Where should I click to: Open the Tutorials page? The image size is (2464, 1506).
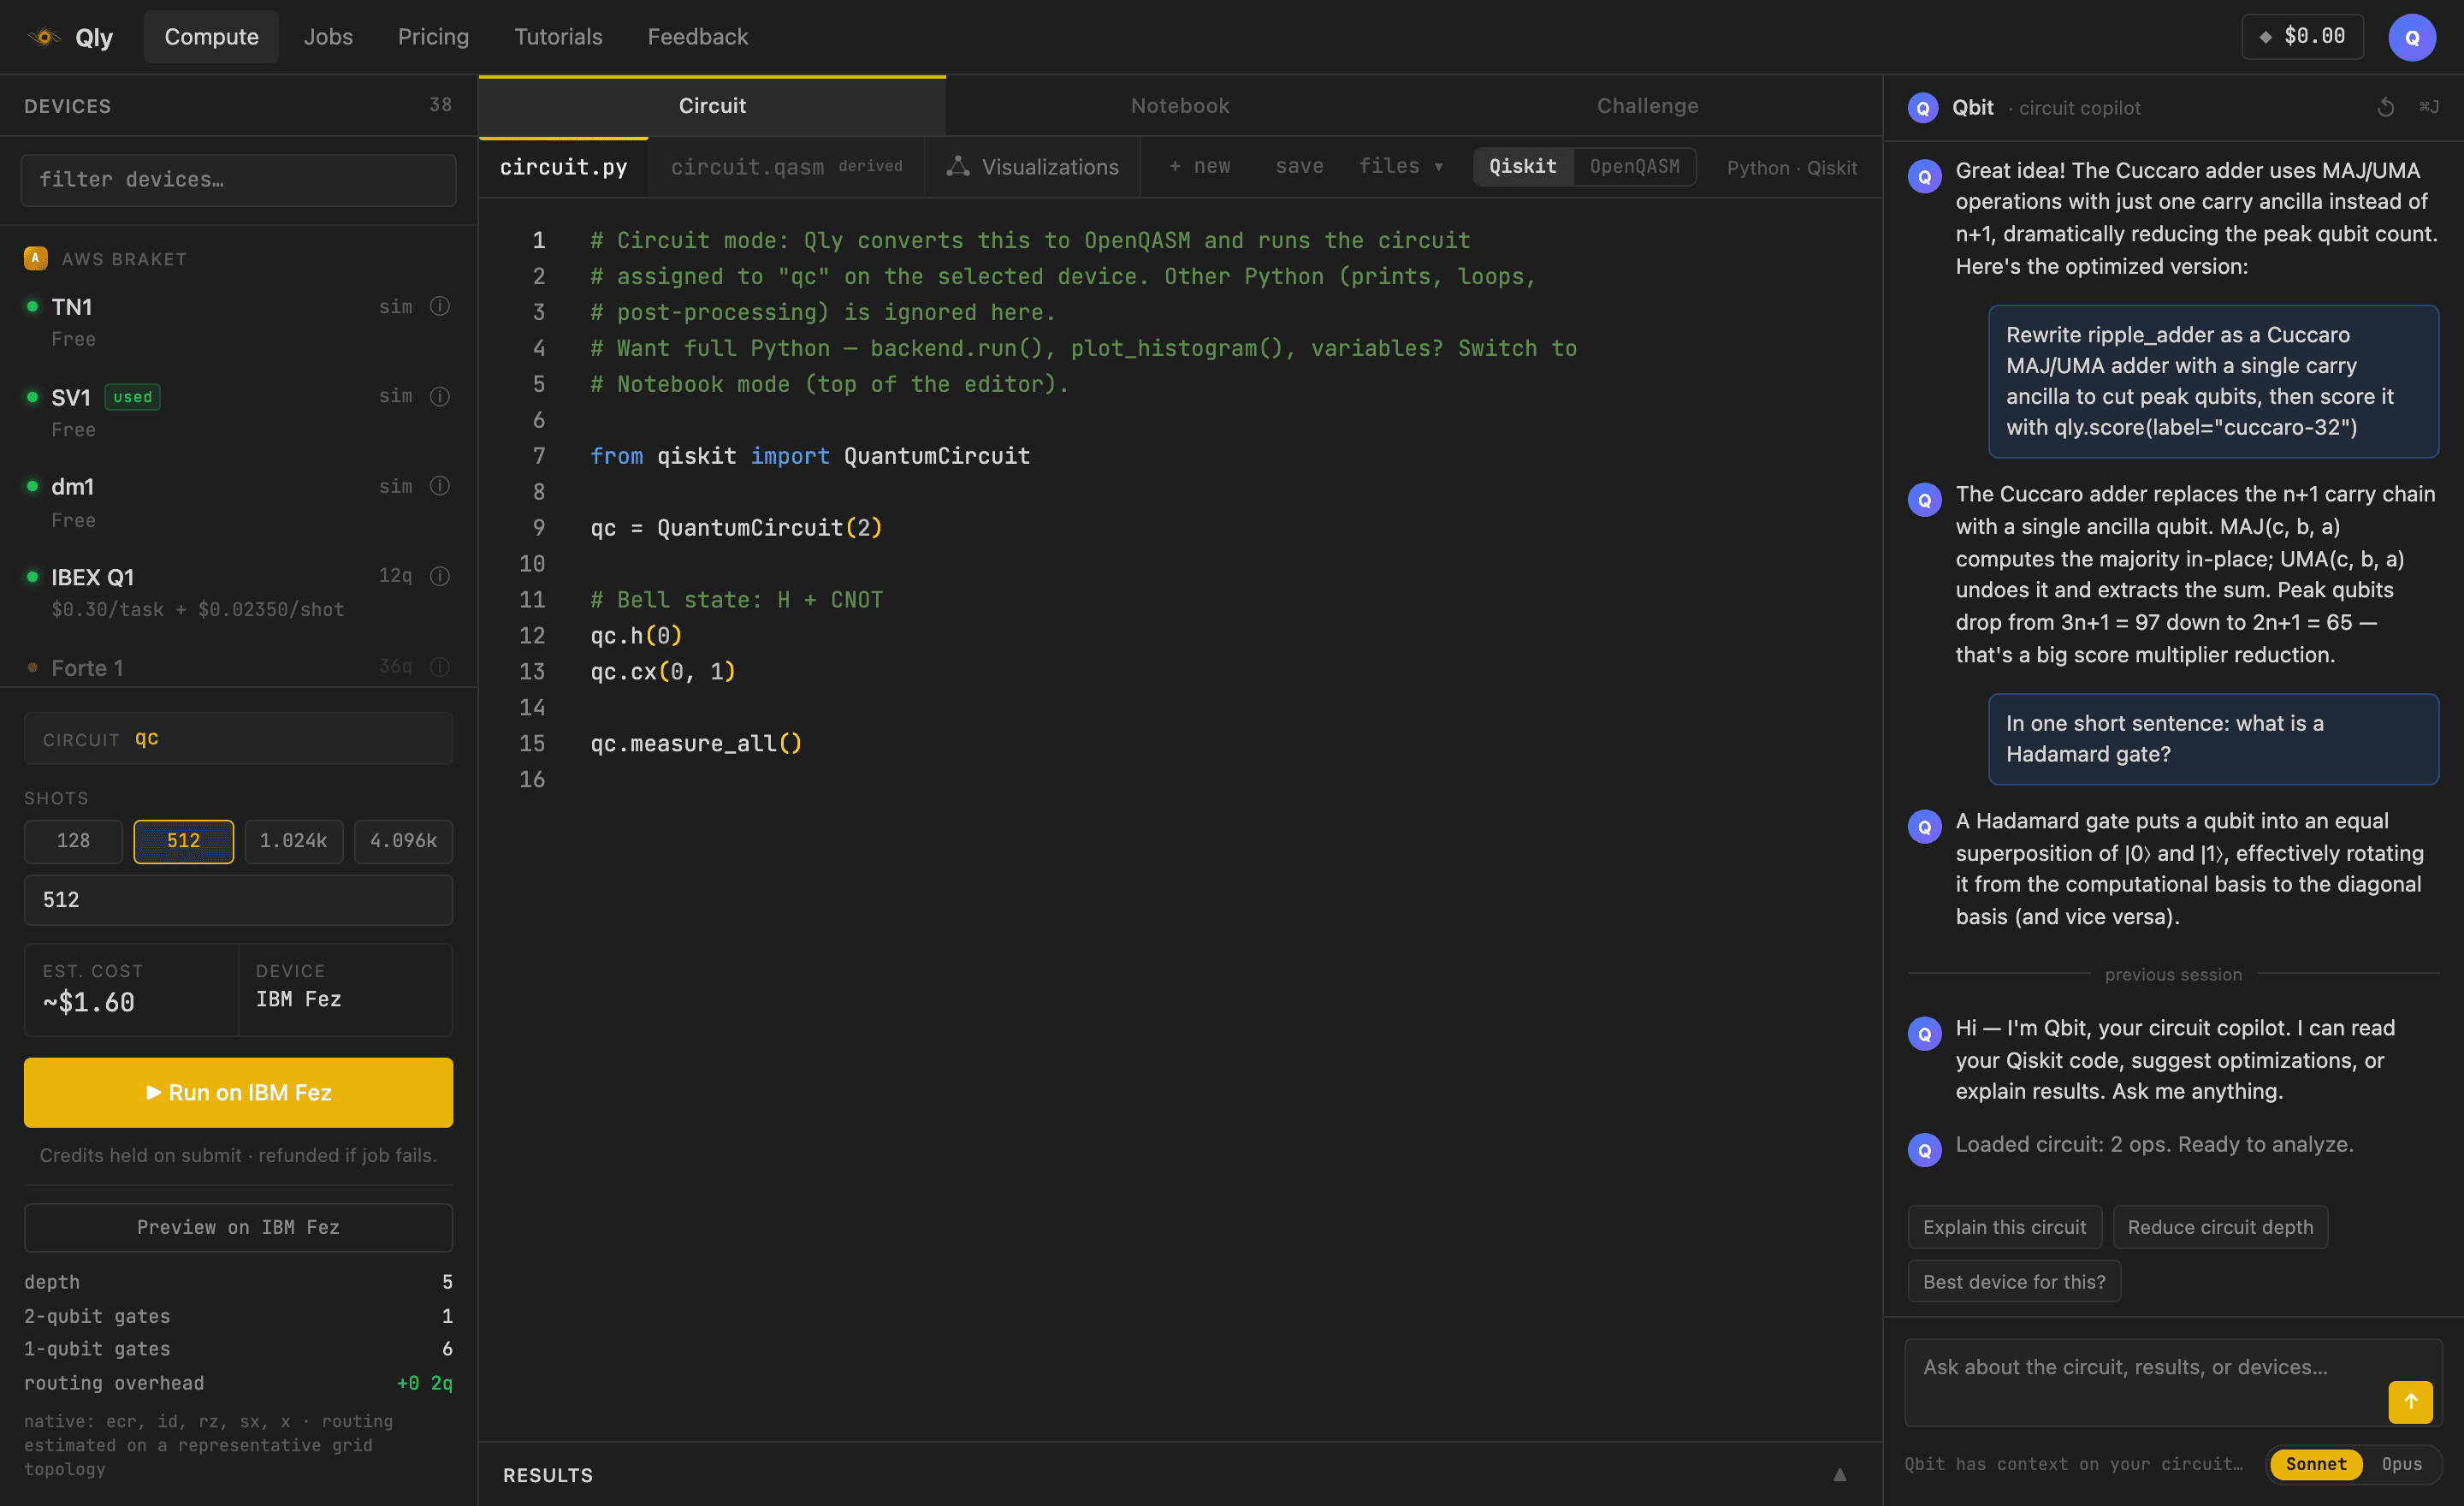558,37
